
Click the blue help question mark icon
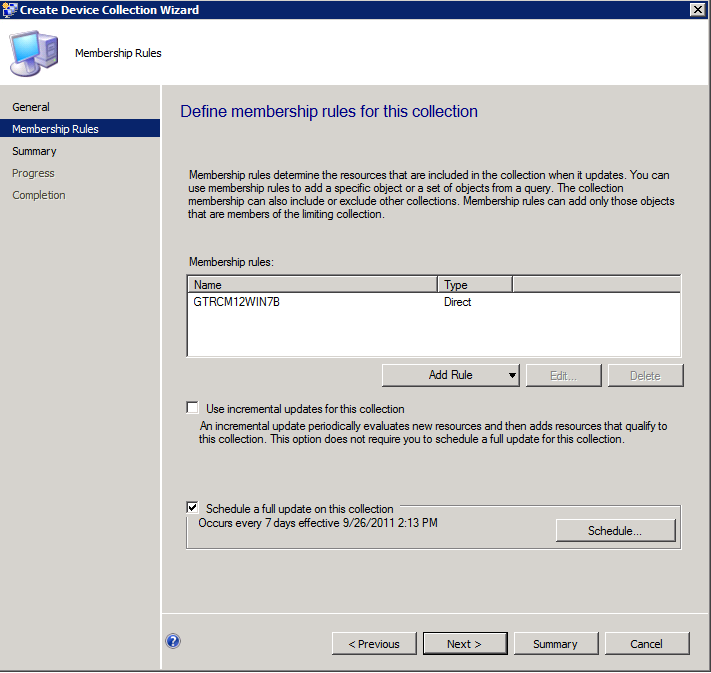(x=173, y=641)
